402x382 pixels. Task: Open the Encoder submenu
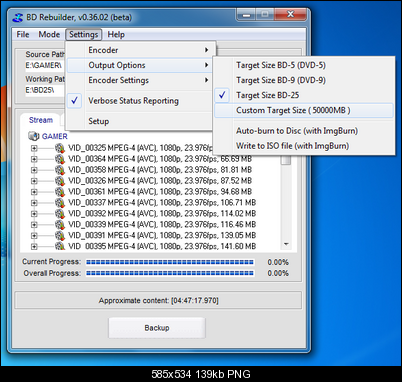coord(140,50)
